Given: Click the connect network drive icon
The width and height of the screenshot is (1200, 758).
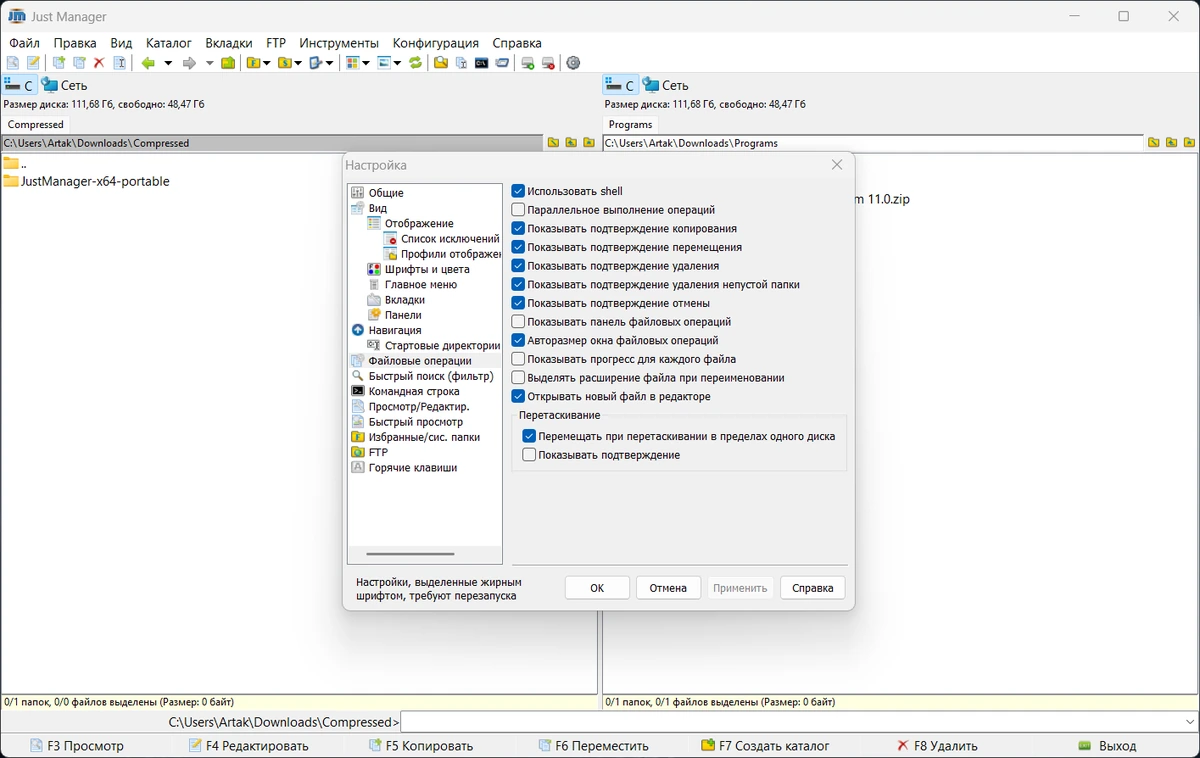Looking at the screenshot, I should (528, 63).
